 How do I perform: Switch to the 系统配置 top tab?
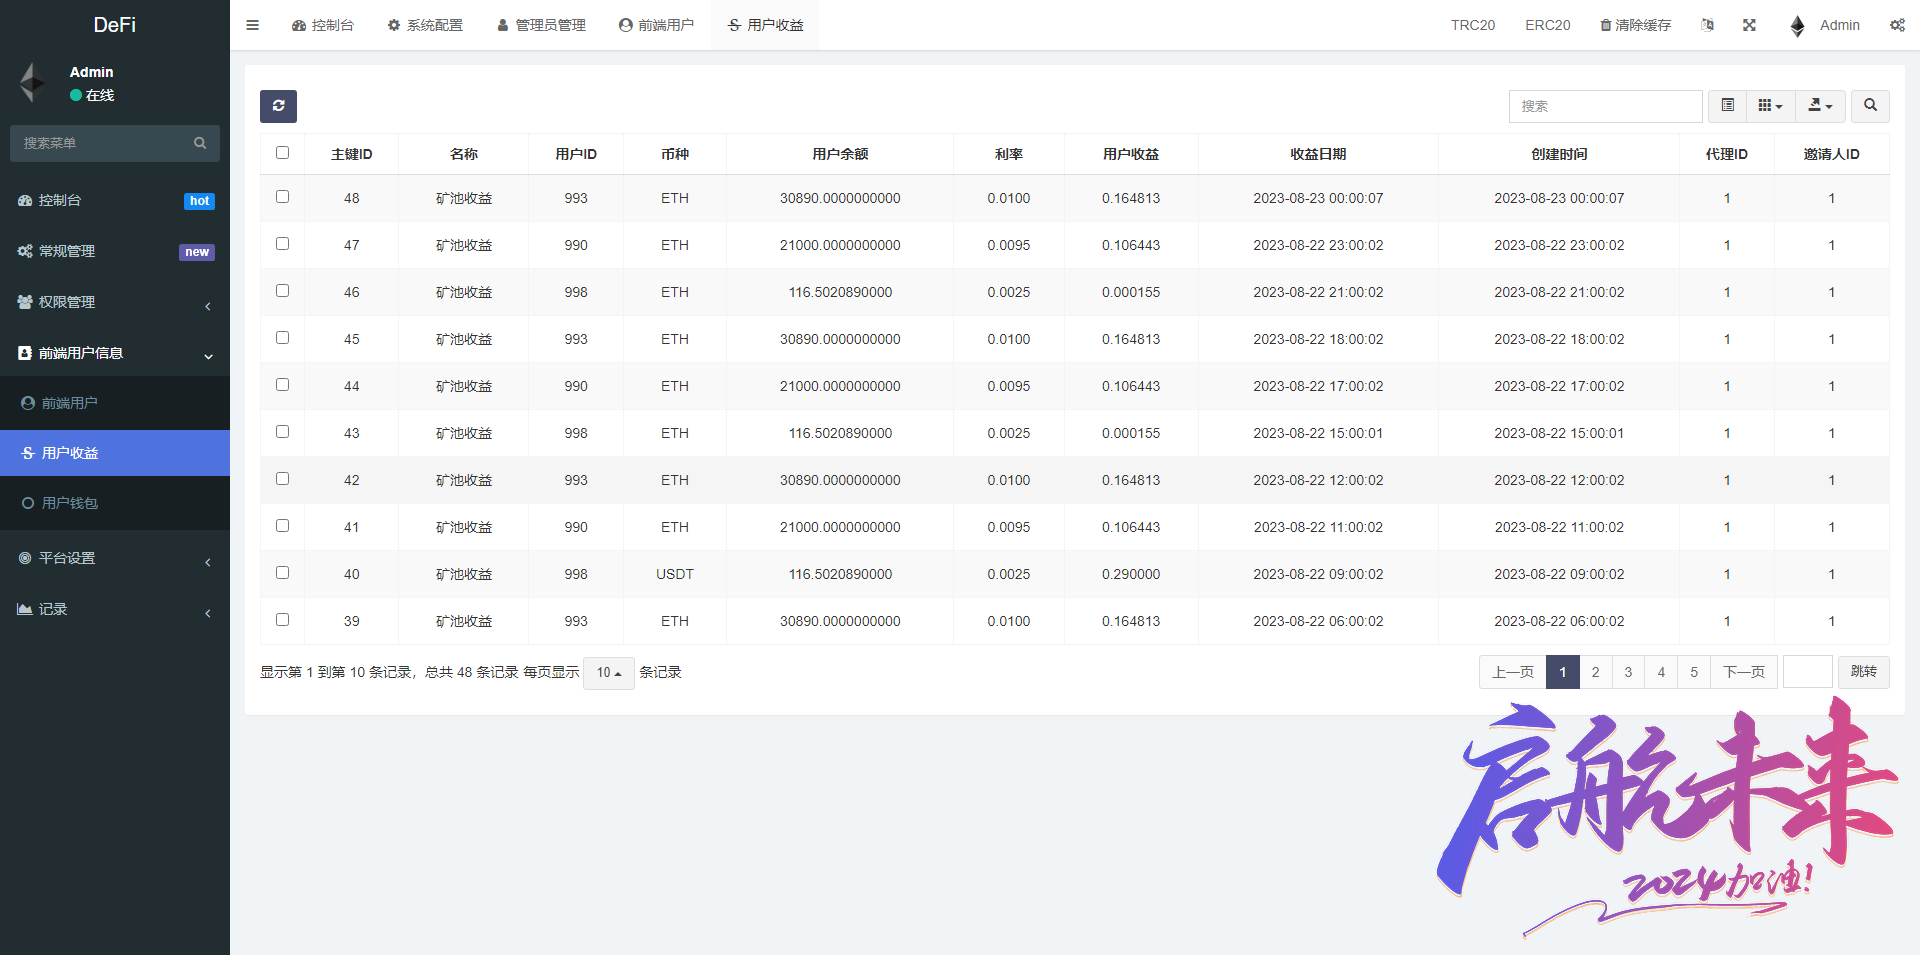point(425,25)
